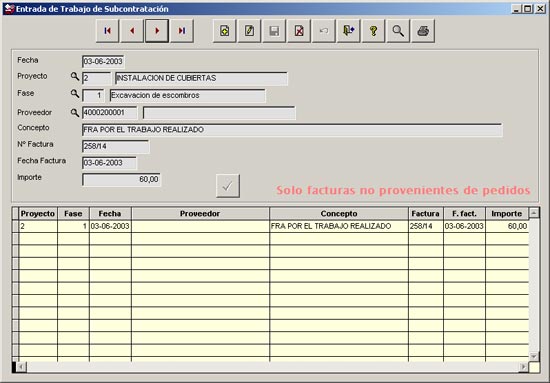550x383 pixels.
Task: Create a new record entry
Action: [x=224, y=31]
